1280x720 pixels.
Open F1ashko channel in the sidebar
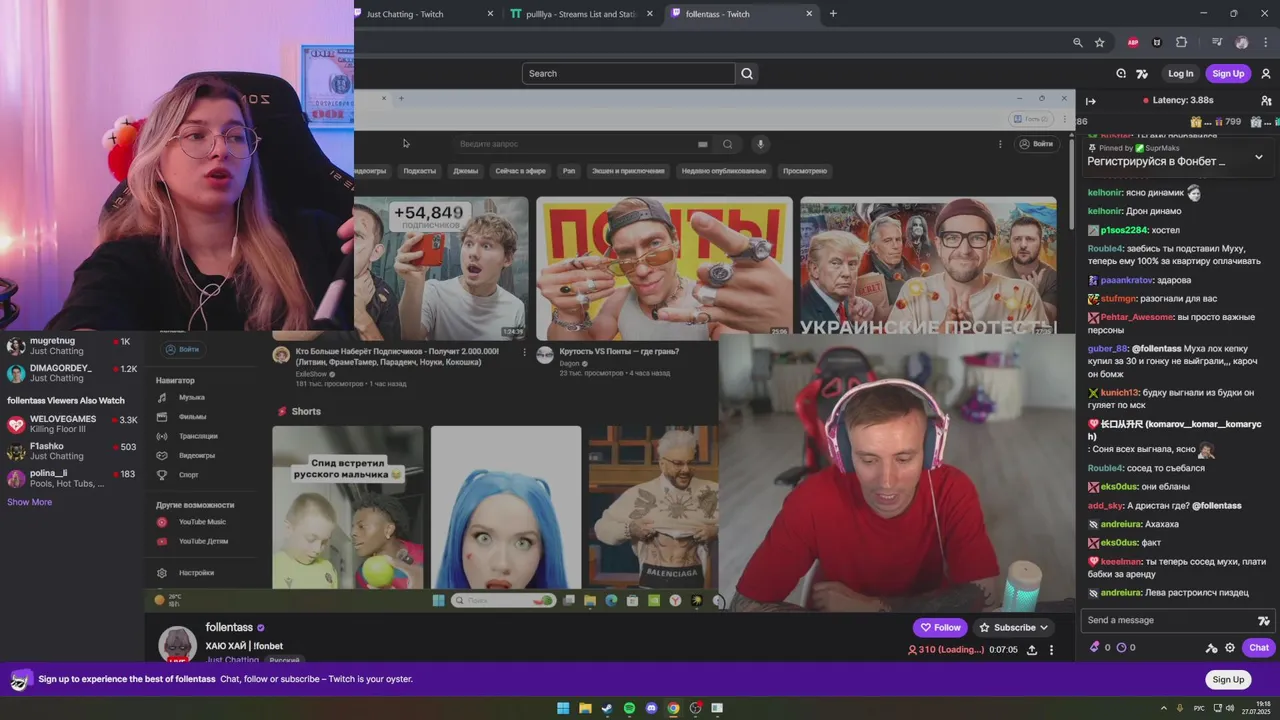72,451
